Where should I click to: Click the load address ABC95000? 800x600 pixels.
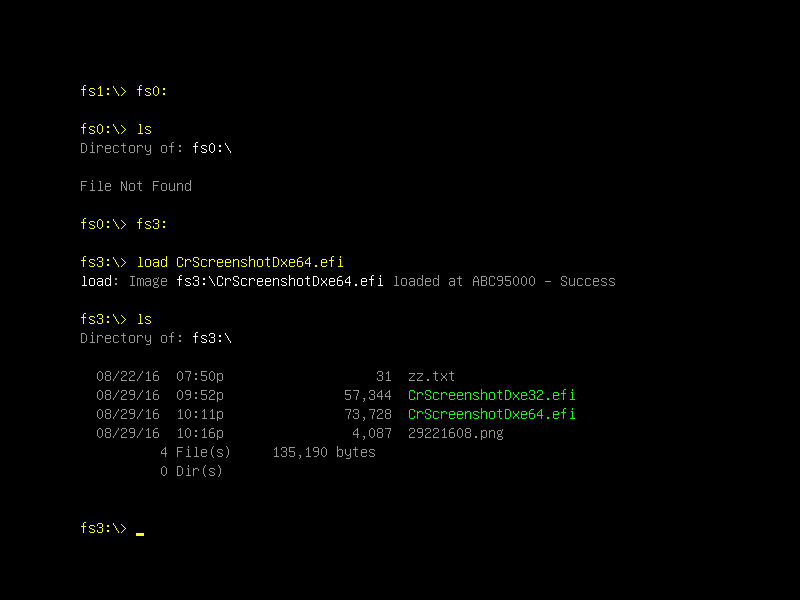pos(504,282)
